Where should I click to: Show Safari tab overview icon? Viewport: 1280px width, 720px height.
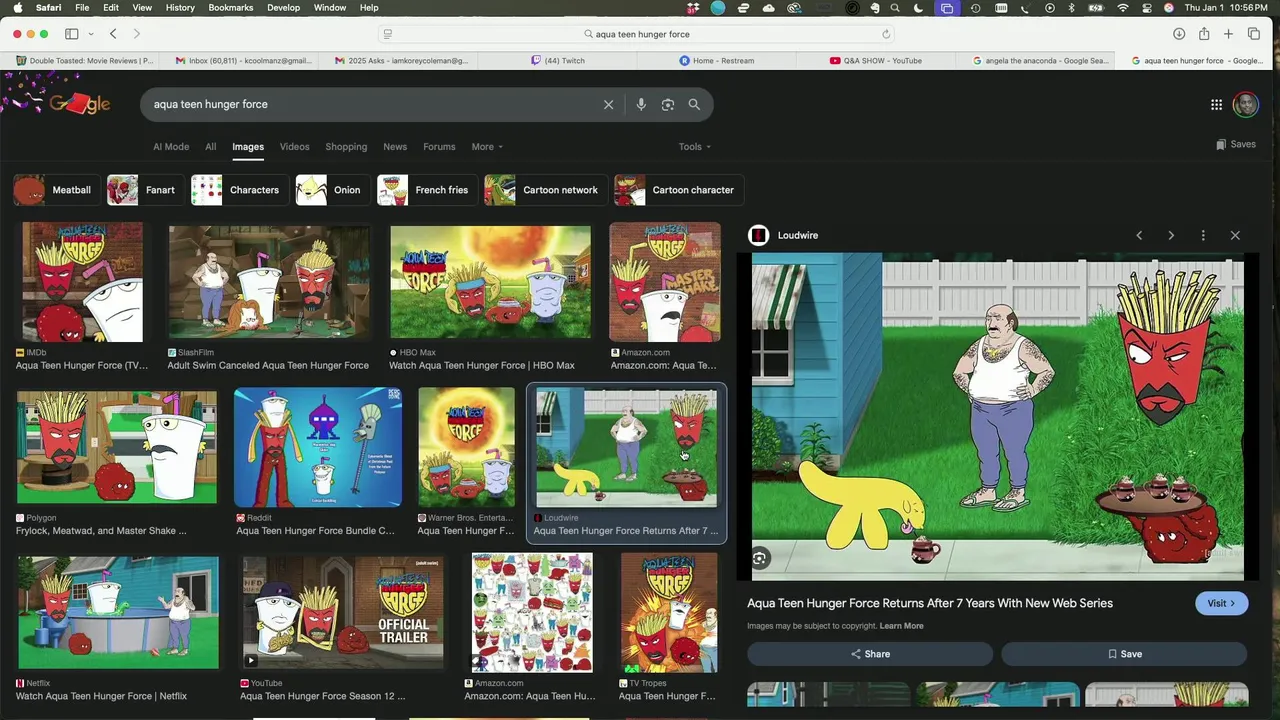[1254, 34]
